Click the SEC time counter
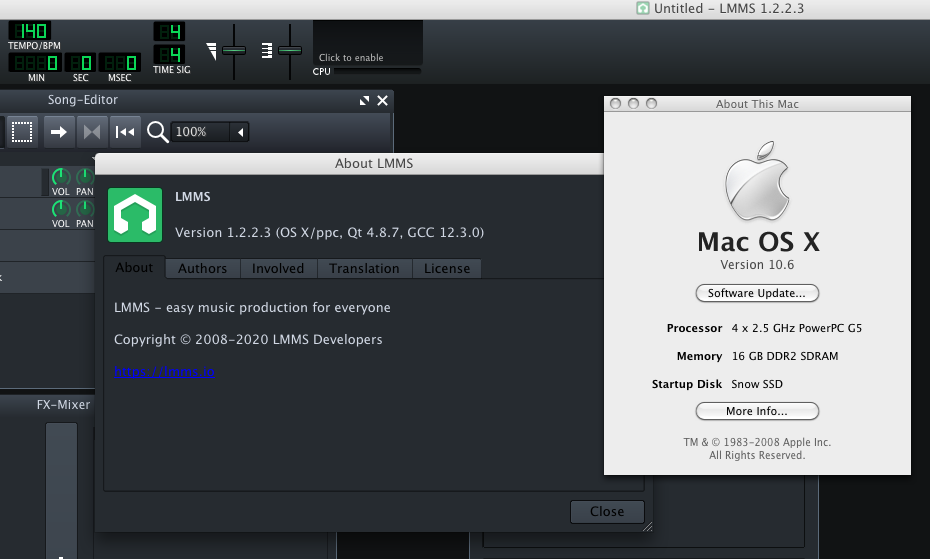Screen dimensions: 930x559 coord(80,62)
